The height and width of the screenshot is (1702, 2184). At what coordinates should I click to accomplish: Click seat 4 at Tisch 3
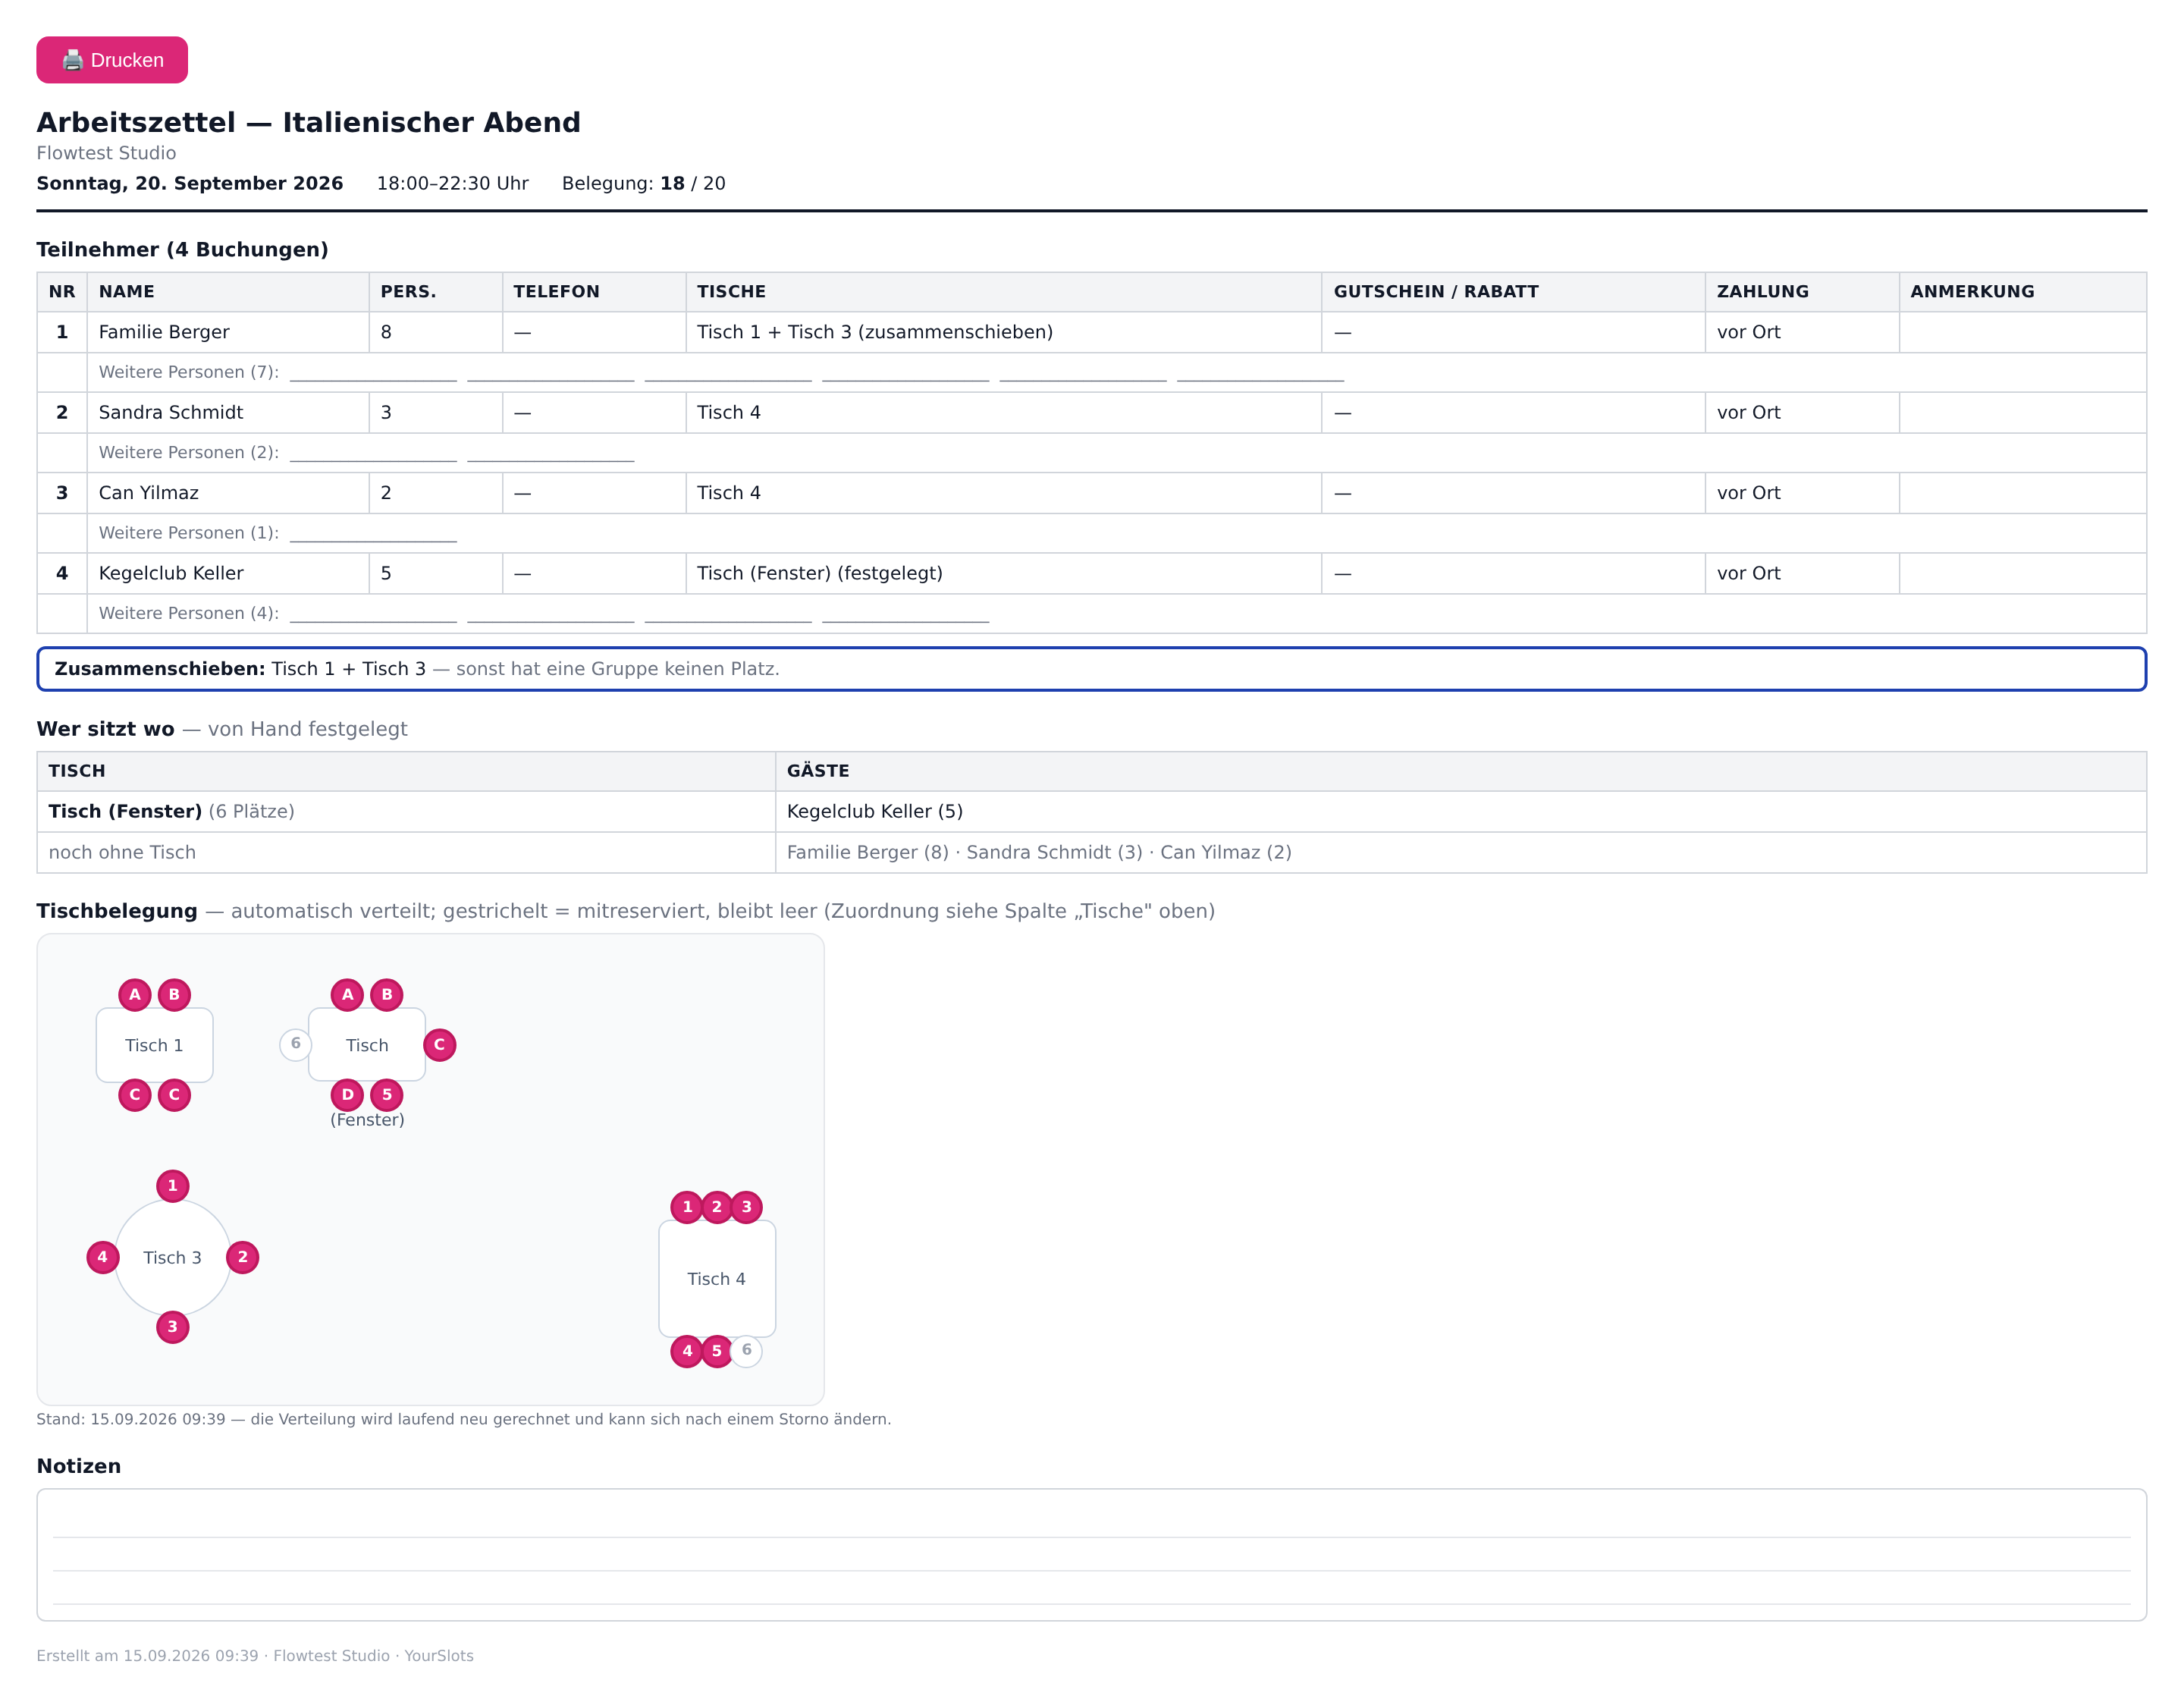[x=102, y=1257]
